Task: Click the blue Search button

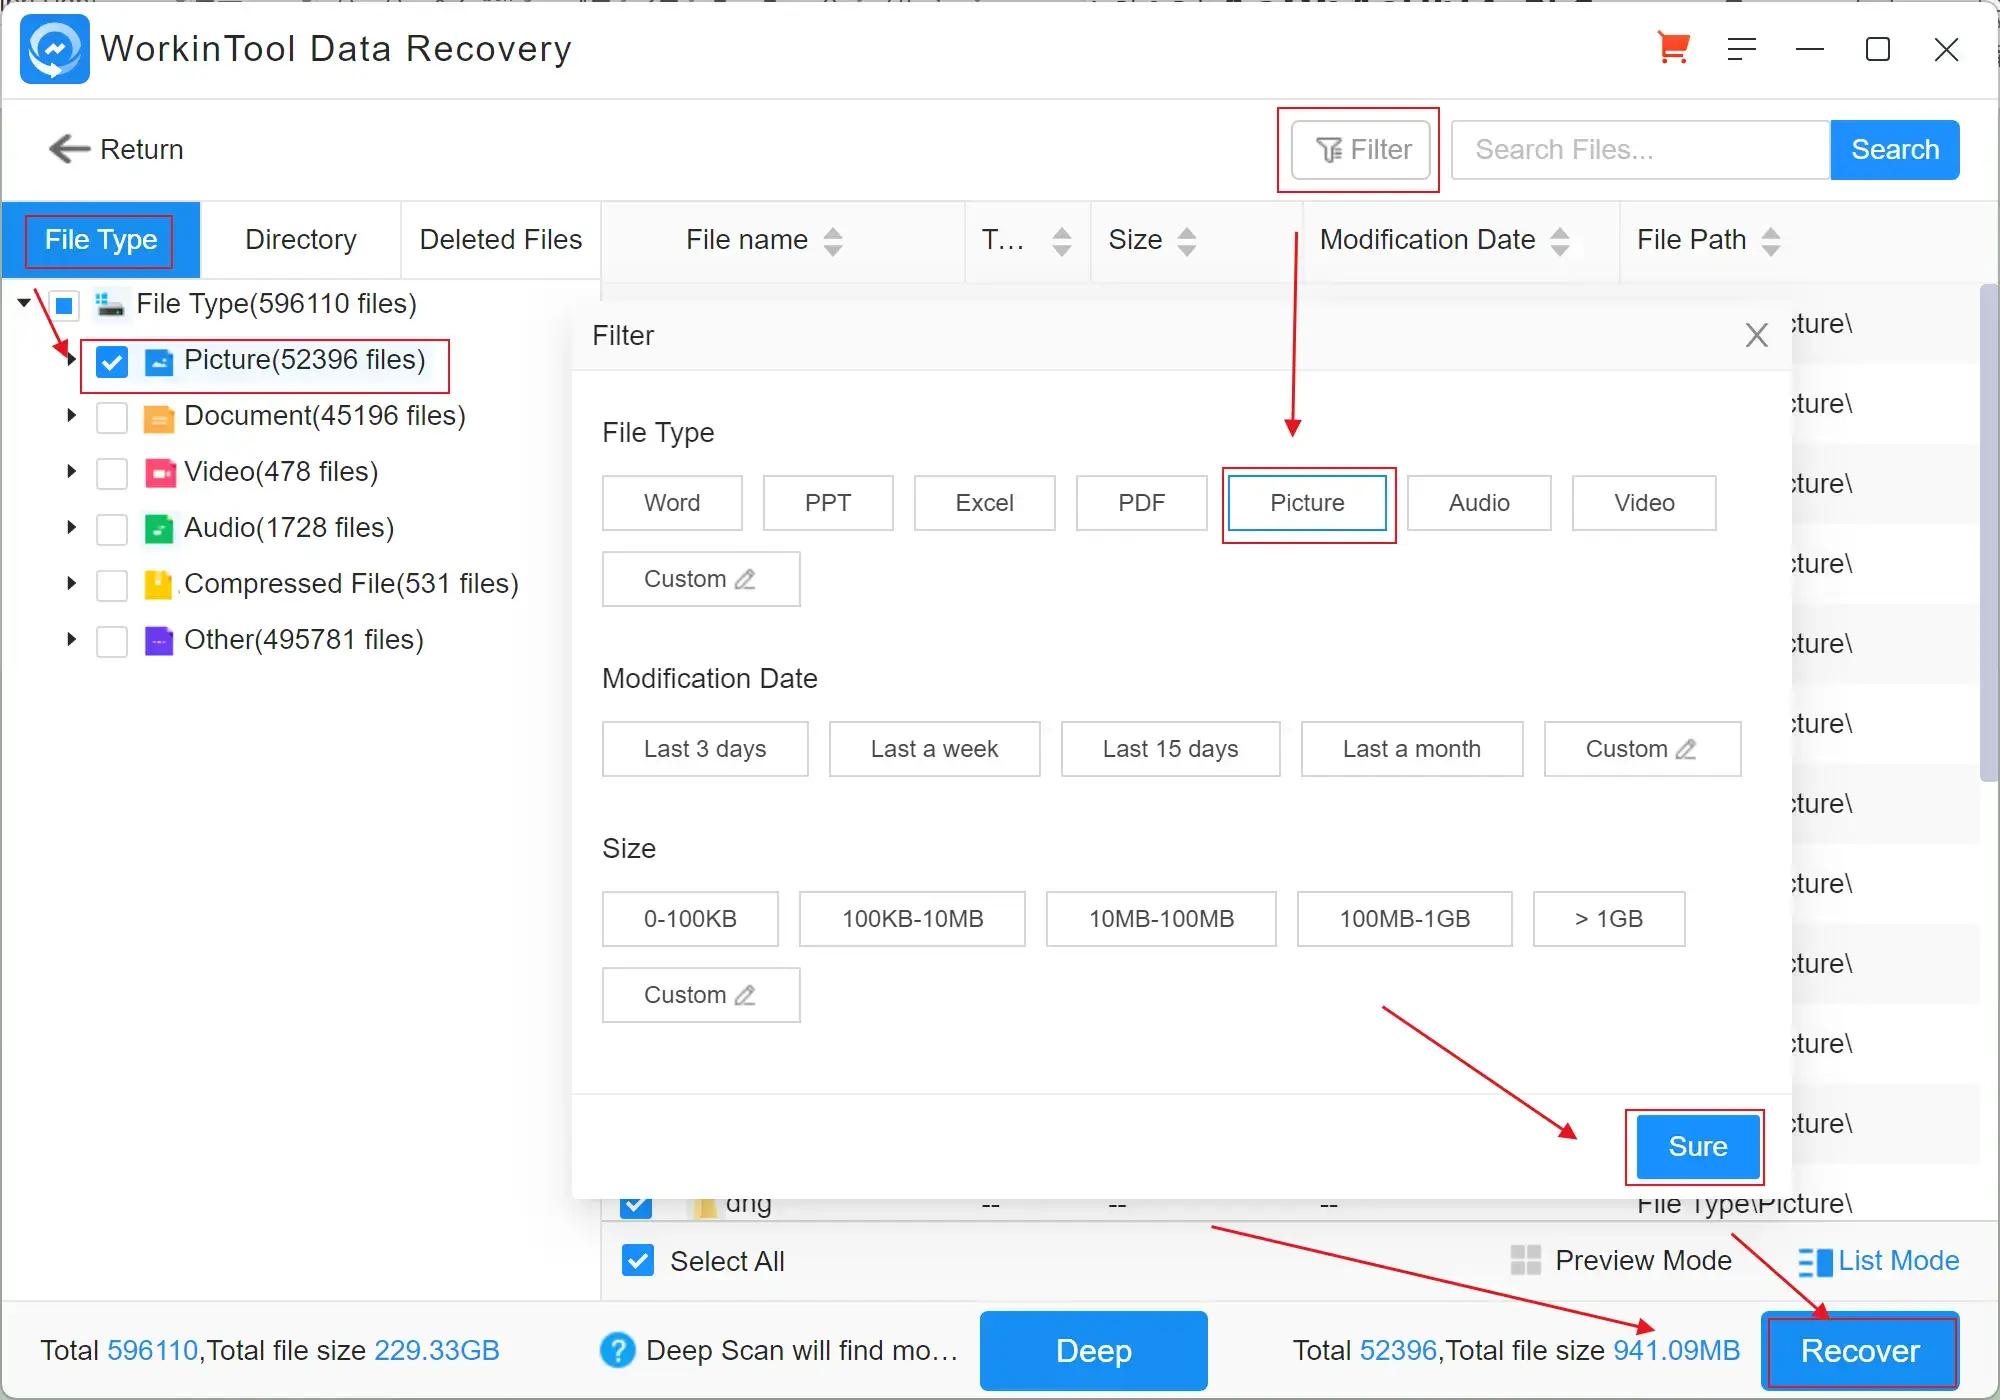Action: point(1895,150)
